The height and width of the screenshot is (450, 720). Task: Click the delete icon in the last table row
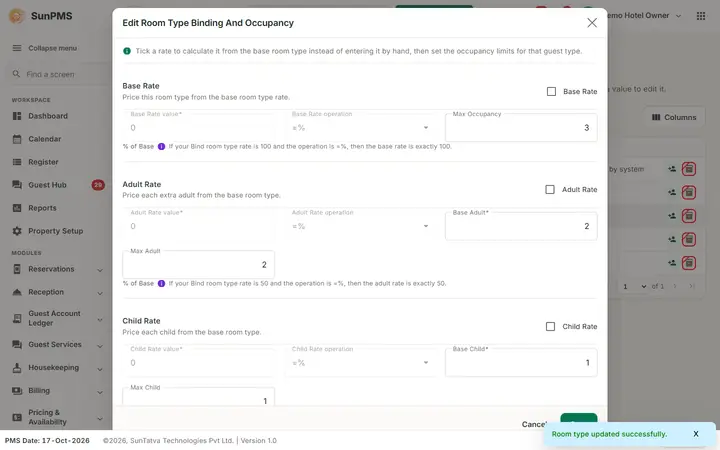click(x=688, y=263)
